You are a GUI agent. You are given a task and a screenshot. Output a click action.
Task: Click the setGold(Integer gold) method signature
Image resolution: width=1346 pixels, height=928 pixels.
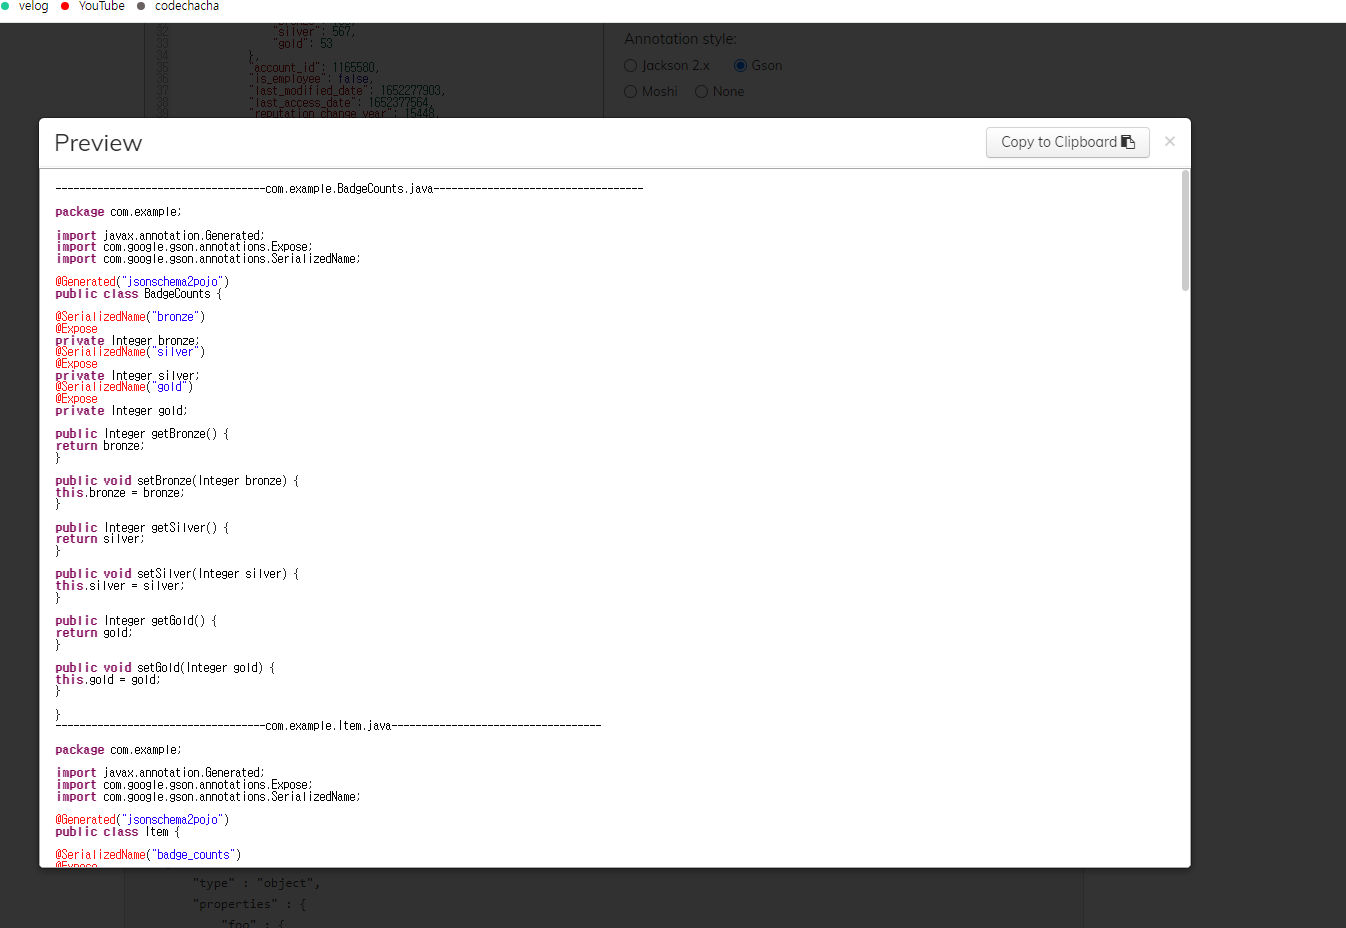(x=165, y=668)
